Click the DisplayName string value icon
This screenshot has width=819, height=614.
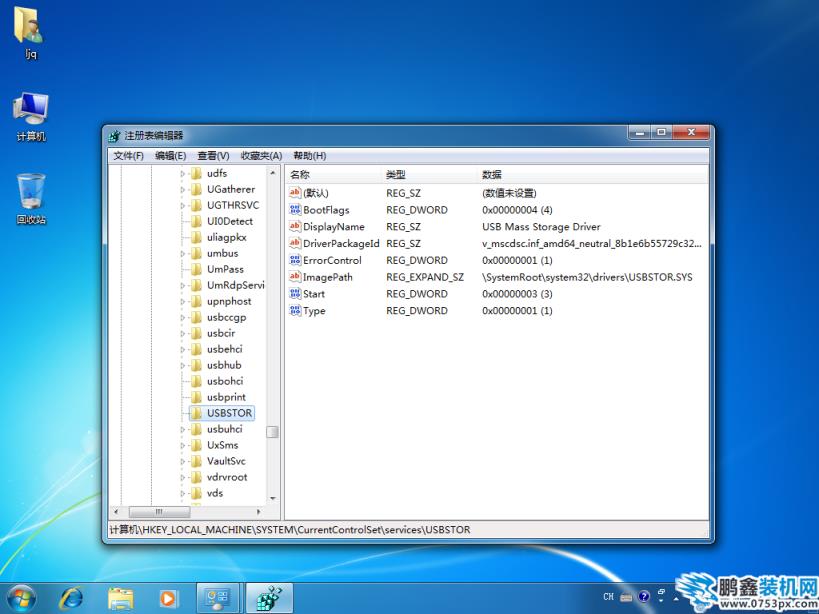(295, 227)
